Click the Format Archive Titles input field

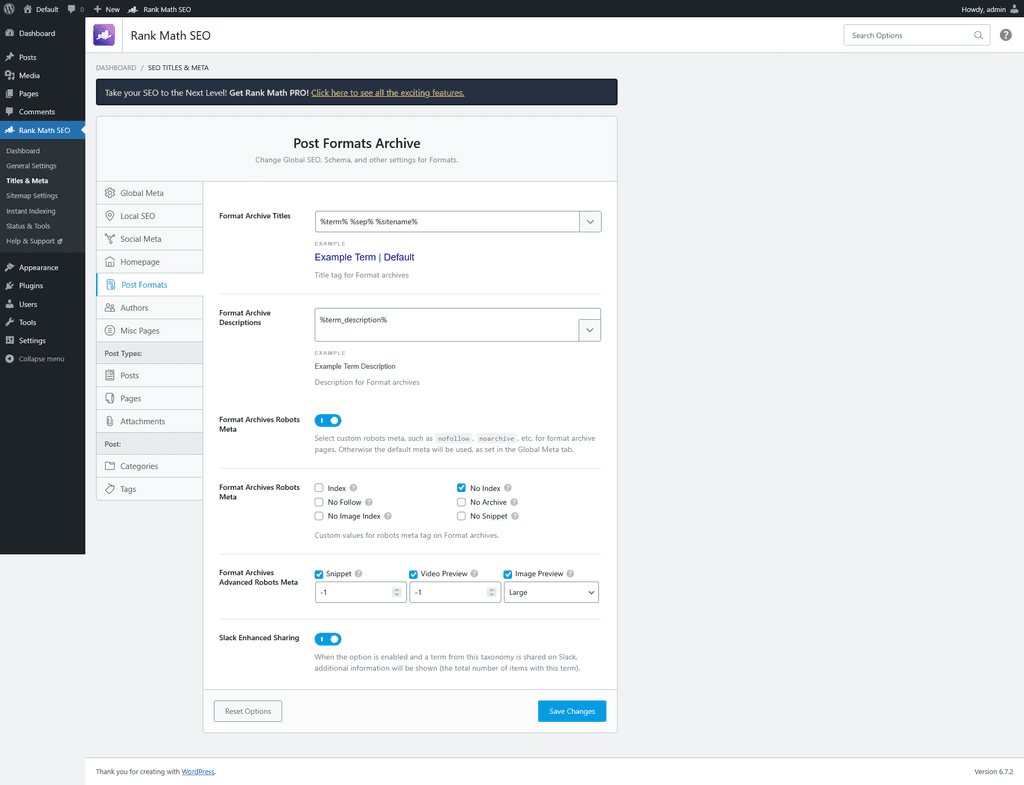[x=447, y=221]
